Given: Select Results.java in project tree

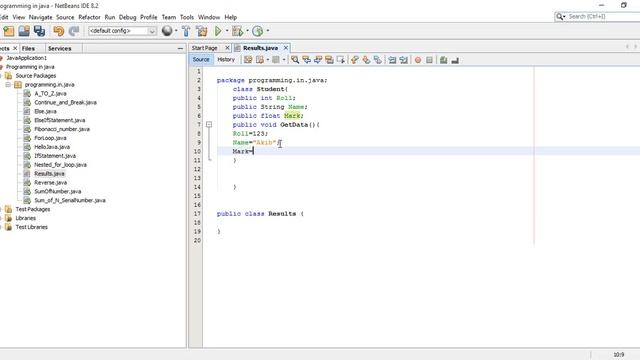Looking at the screenshot, I should (49, 173).
